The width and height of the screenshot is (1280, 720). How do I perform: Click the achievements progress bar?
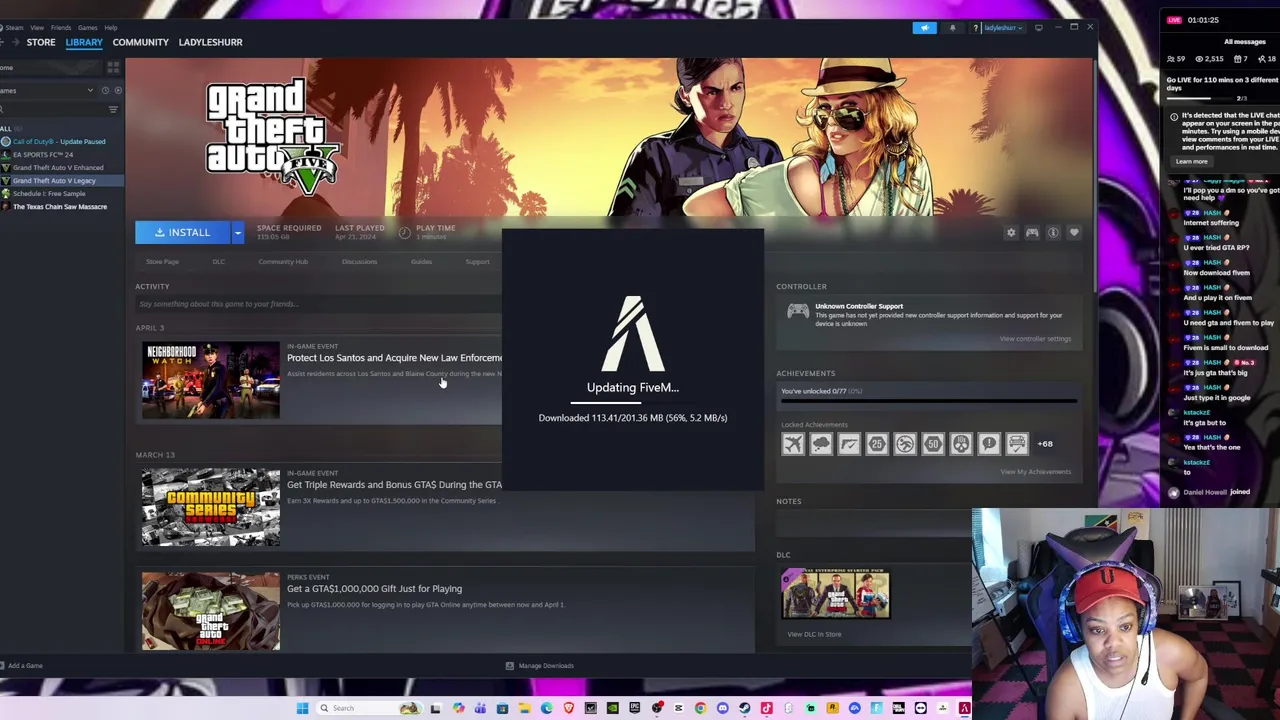click(x=929, y=402)
